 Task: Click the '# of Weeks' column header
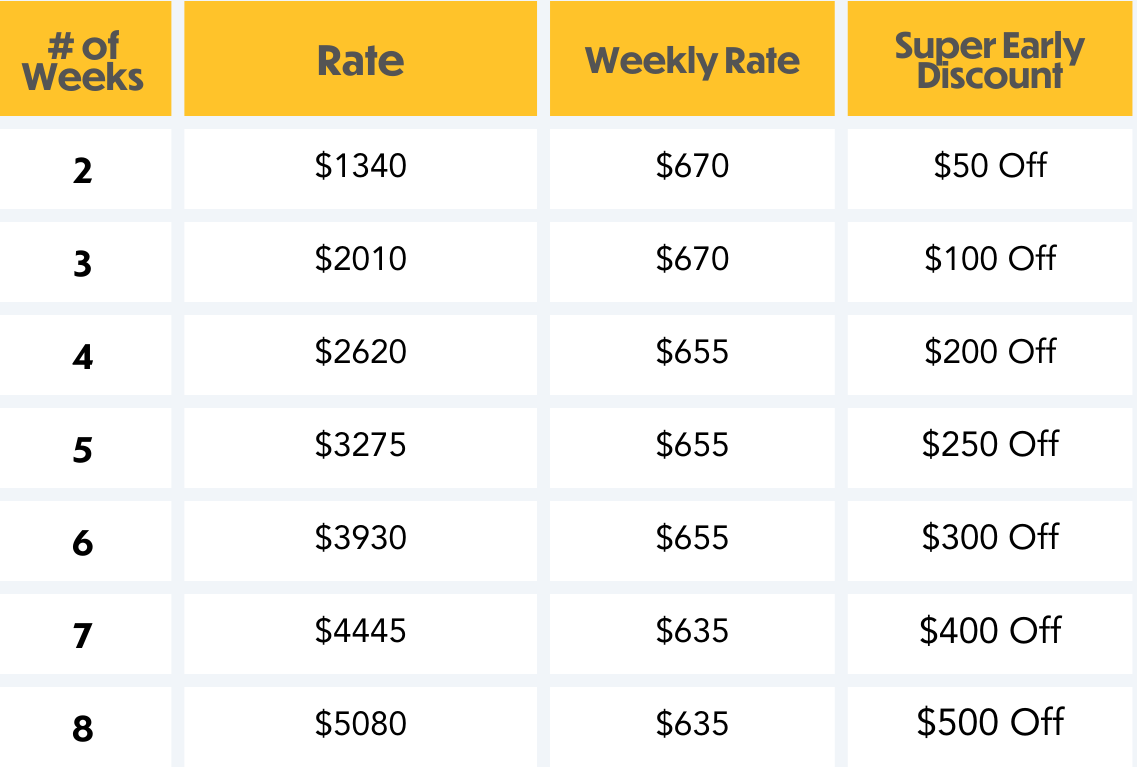click(x=83, y=61)
